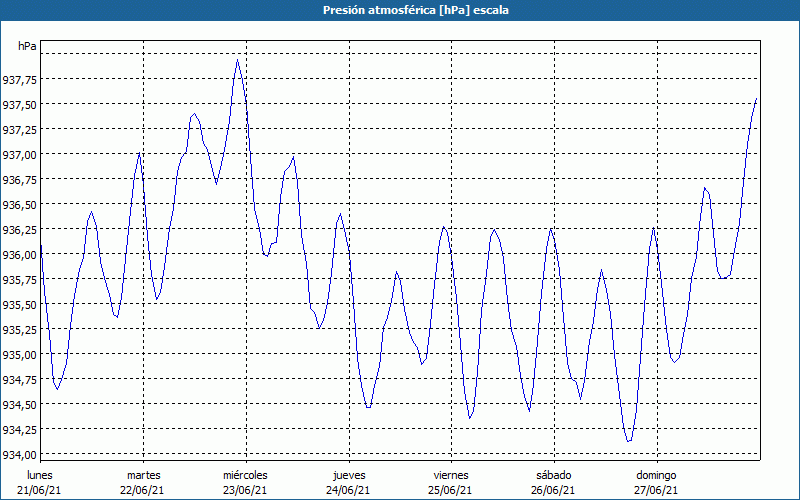800x500 pixels.
Task: Click the 934,50 axis value
Action: [x=19, y=404]
